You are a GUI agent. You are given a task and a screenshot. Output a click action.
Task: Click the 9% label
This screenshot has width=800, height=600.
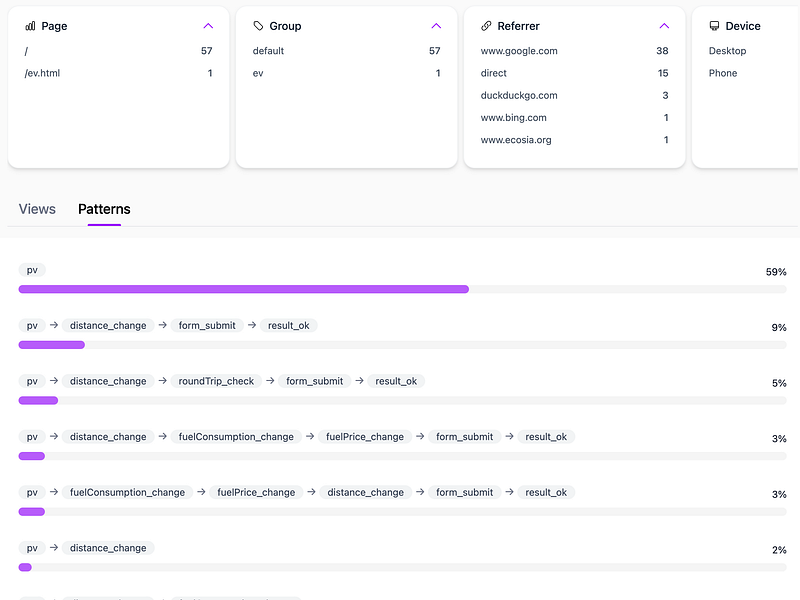(779, 328)
